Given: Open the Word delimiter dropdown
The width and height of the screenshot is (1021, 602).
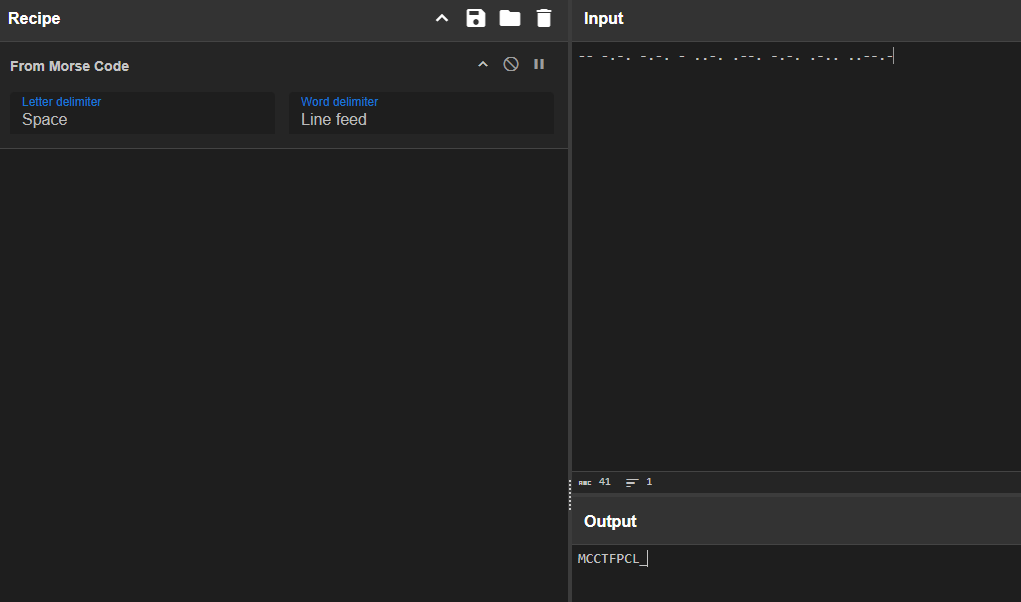Looking at the screenshot, I should (x=421, y=113).
